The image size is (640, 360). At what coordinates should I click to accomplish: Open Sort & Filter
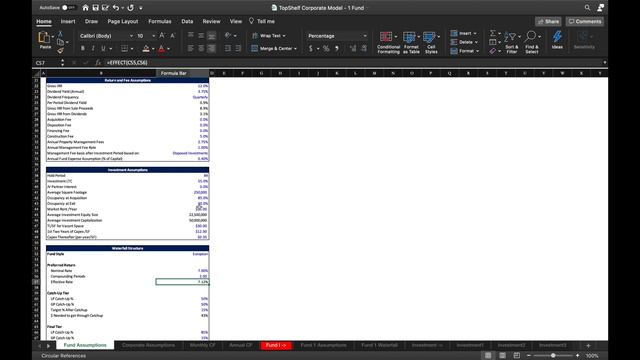511,42
